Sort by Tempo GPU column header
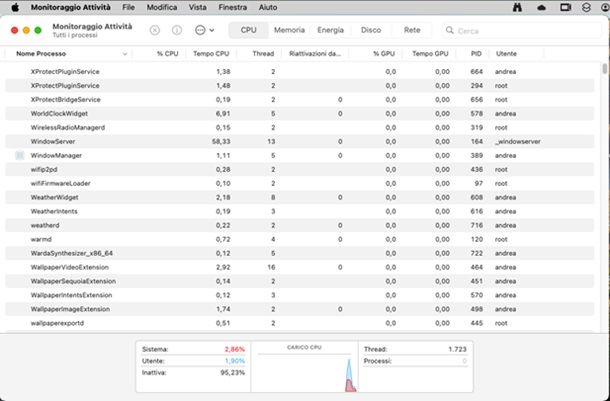Viewport: 610px width, 401px height. 430,54
